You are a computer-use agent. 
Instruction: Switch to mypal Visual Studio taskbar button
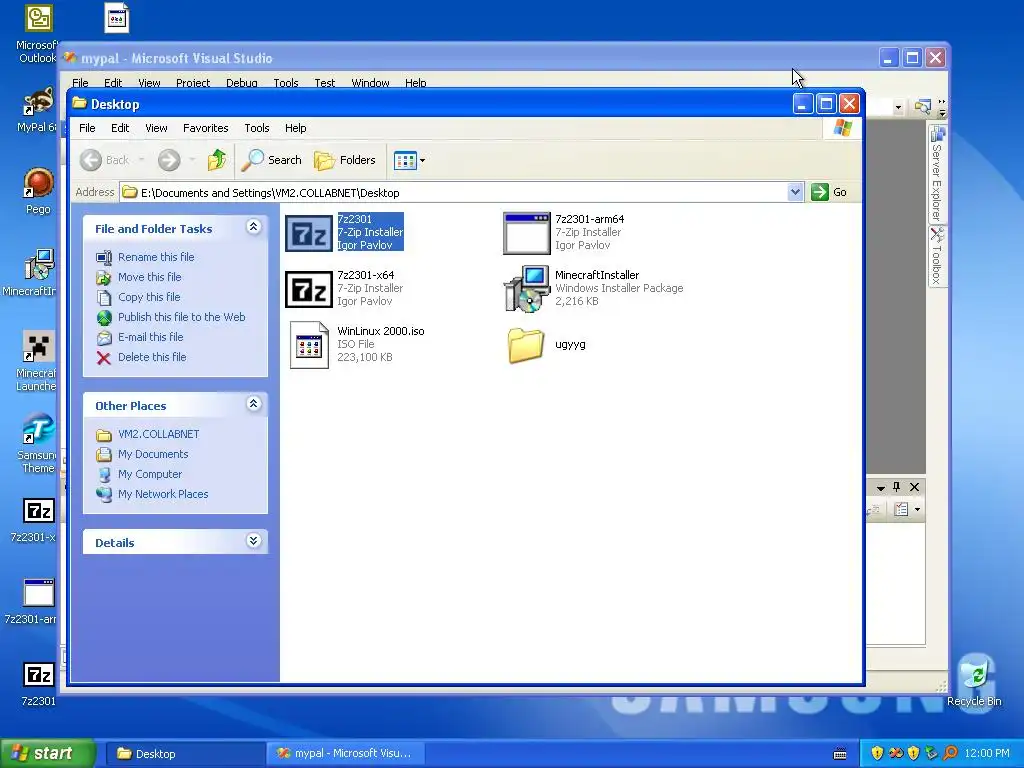pos(346,754)
